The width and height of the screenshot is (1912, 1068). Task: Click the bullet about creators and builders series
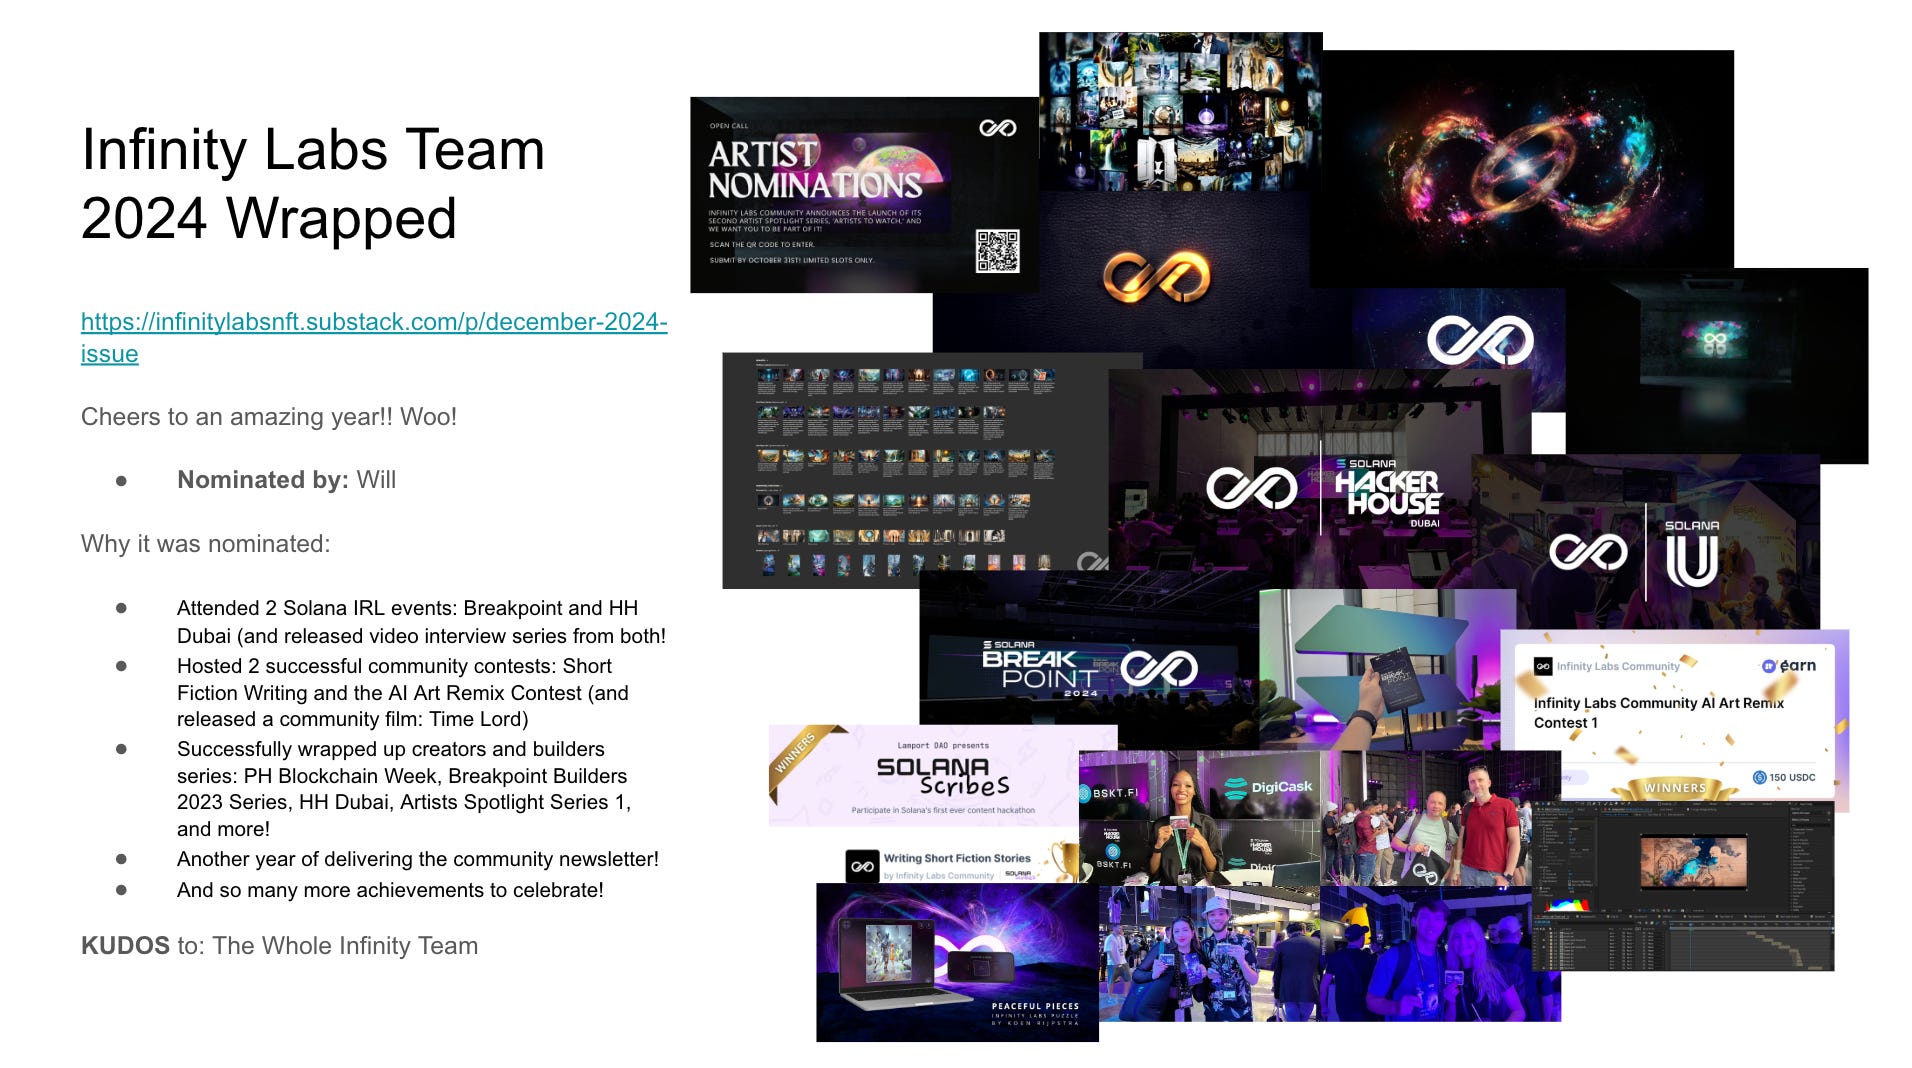(x=404, y=789)
